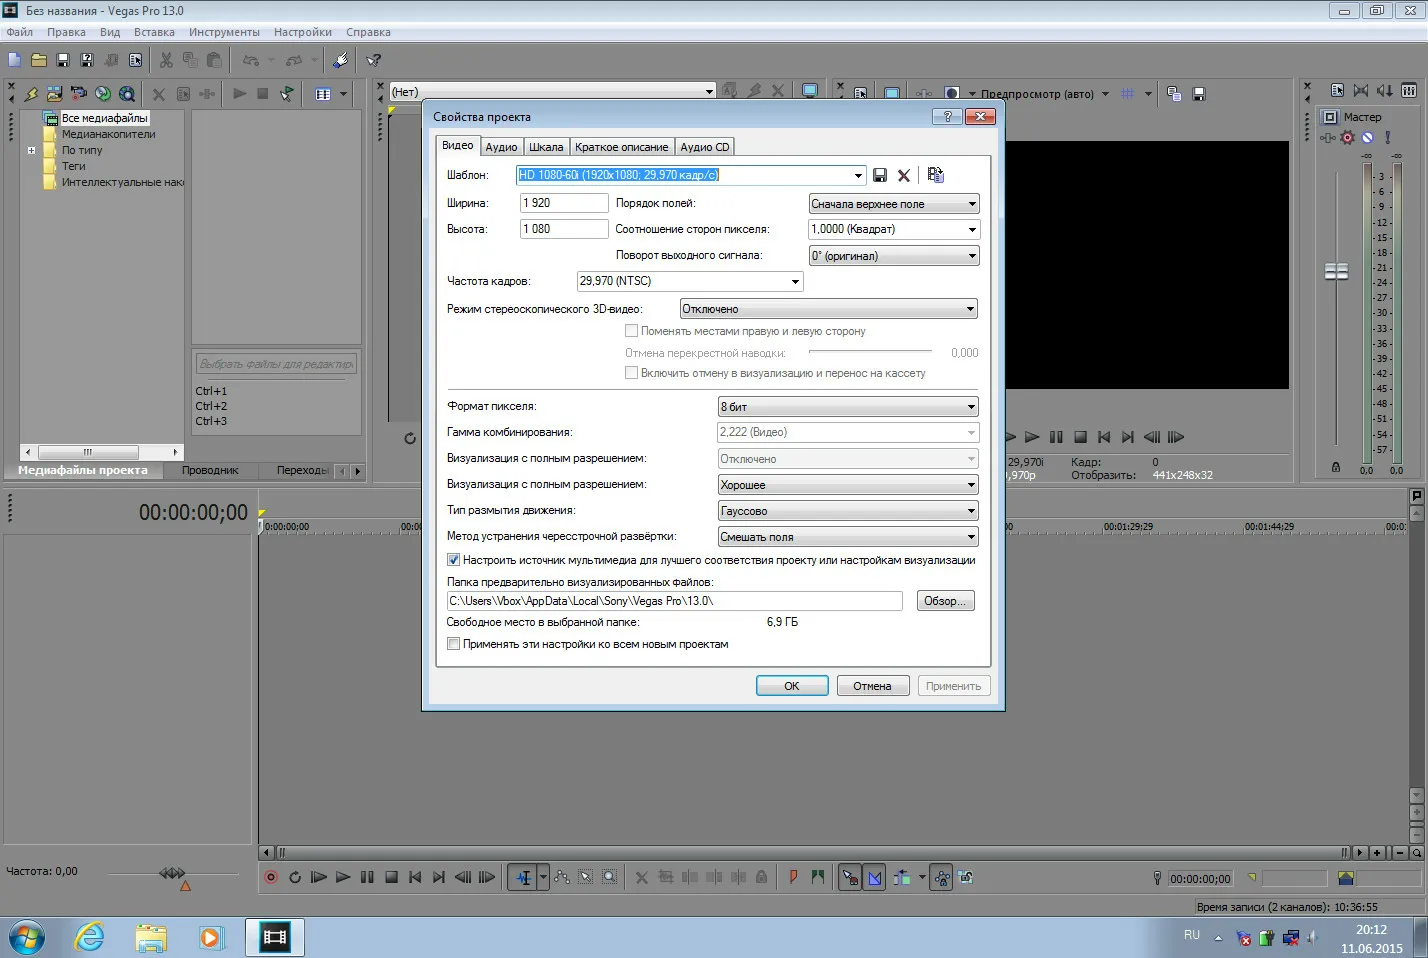Open the dialog's help question mark button
Viewport: 1428px width, 958px height.
(946, 117)
